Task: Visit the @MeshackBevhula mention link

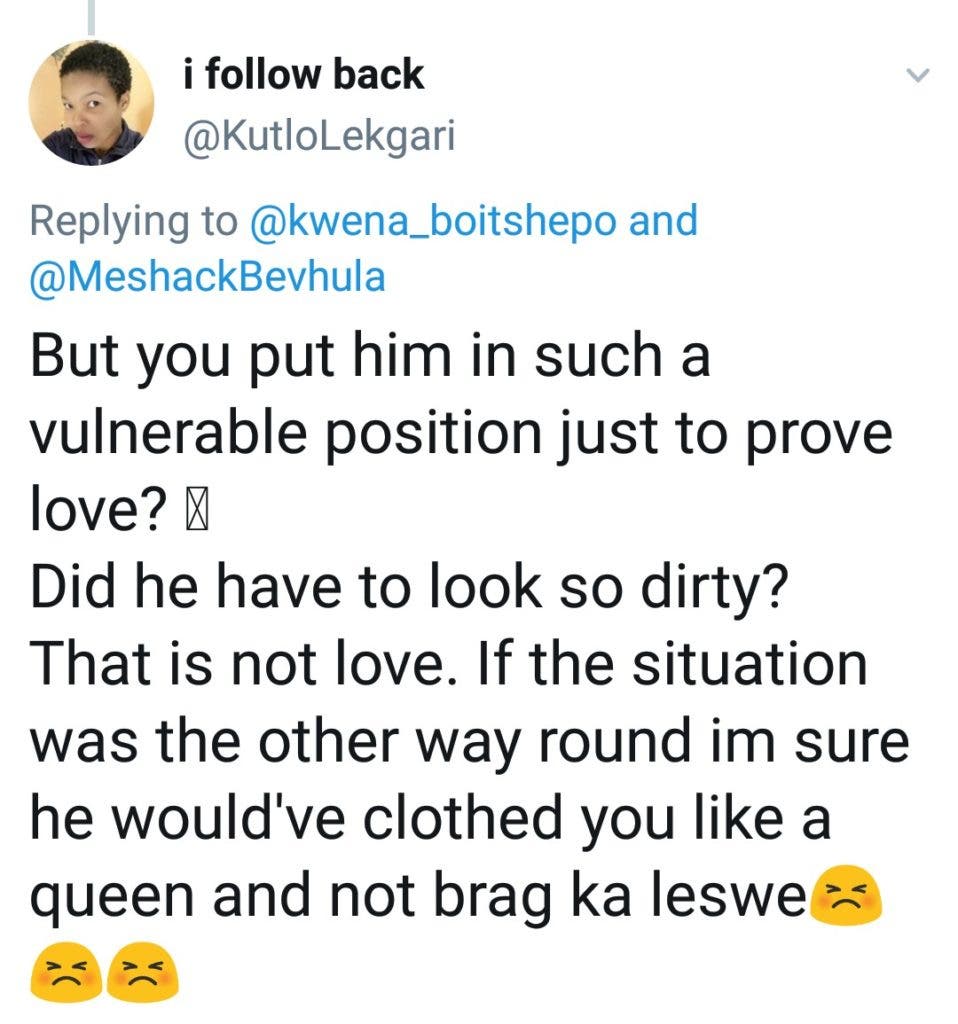Action: click(208, 276)
